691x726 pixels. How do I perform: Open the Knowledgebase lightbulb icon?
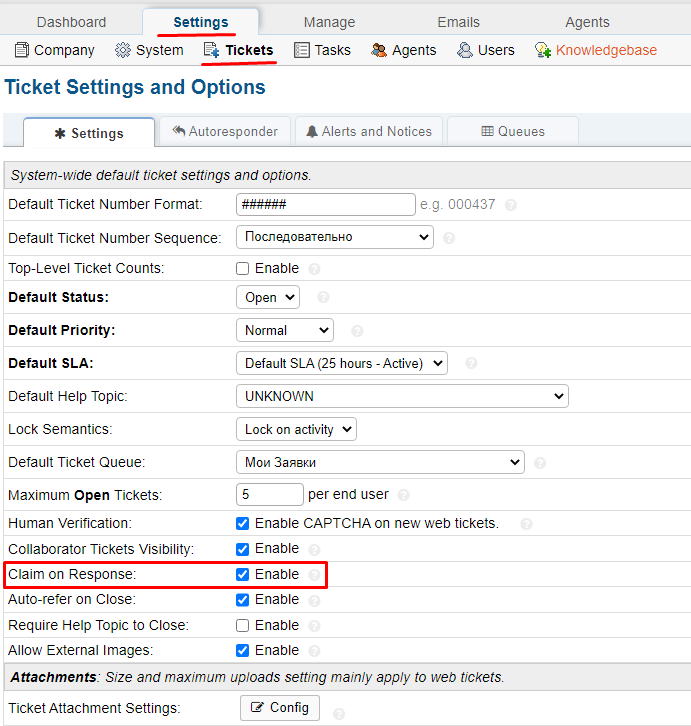click(x=543, y=50)
